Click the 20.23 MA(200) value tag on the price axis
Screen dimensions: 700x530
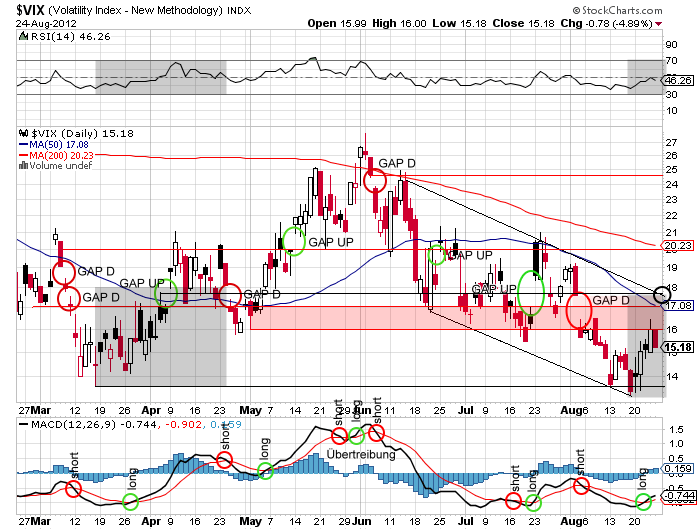point(678,245)
